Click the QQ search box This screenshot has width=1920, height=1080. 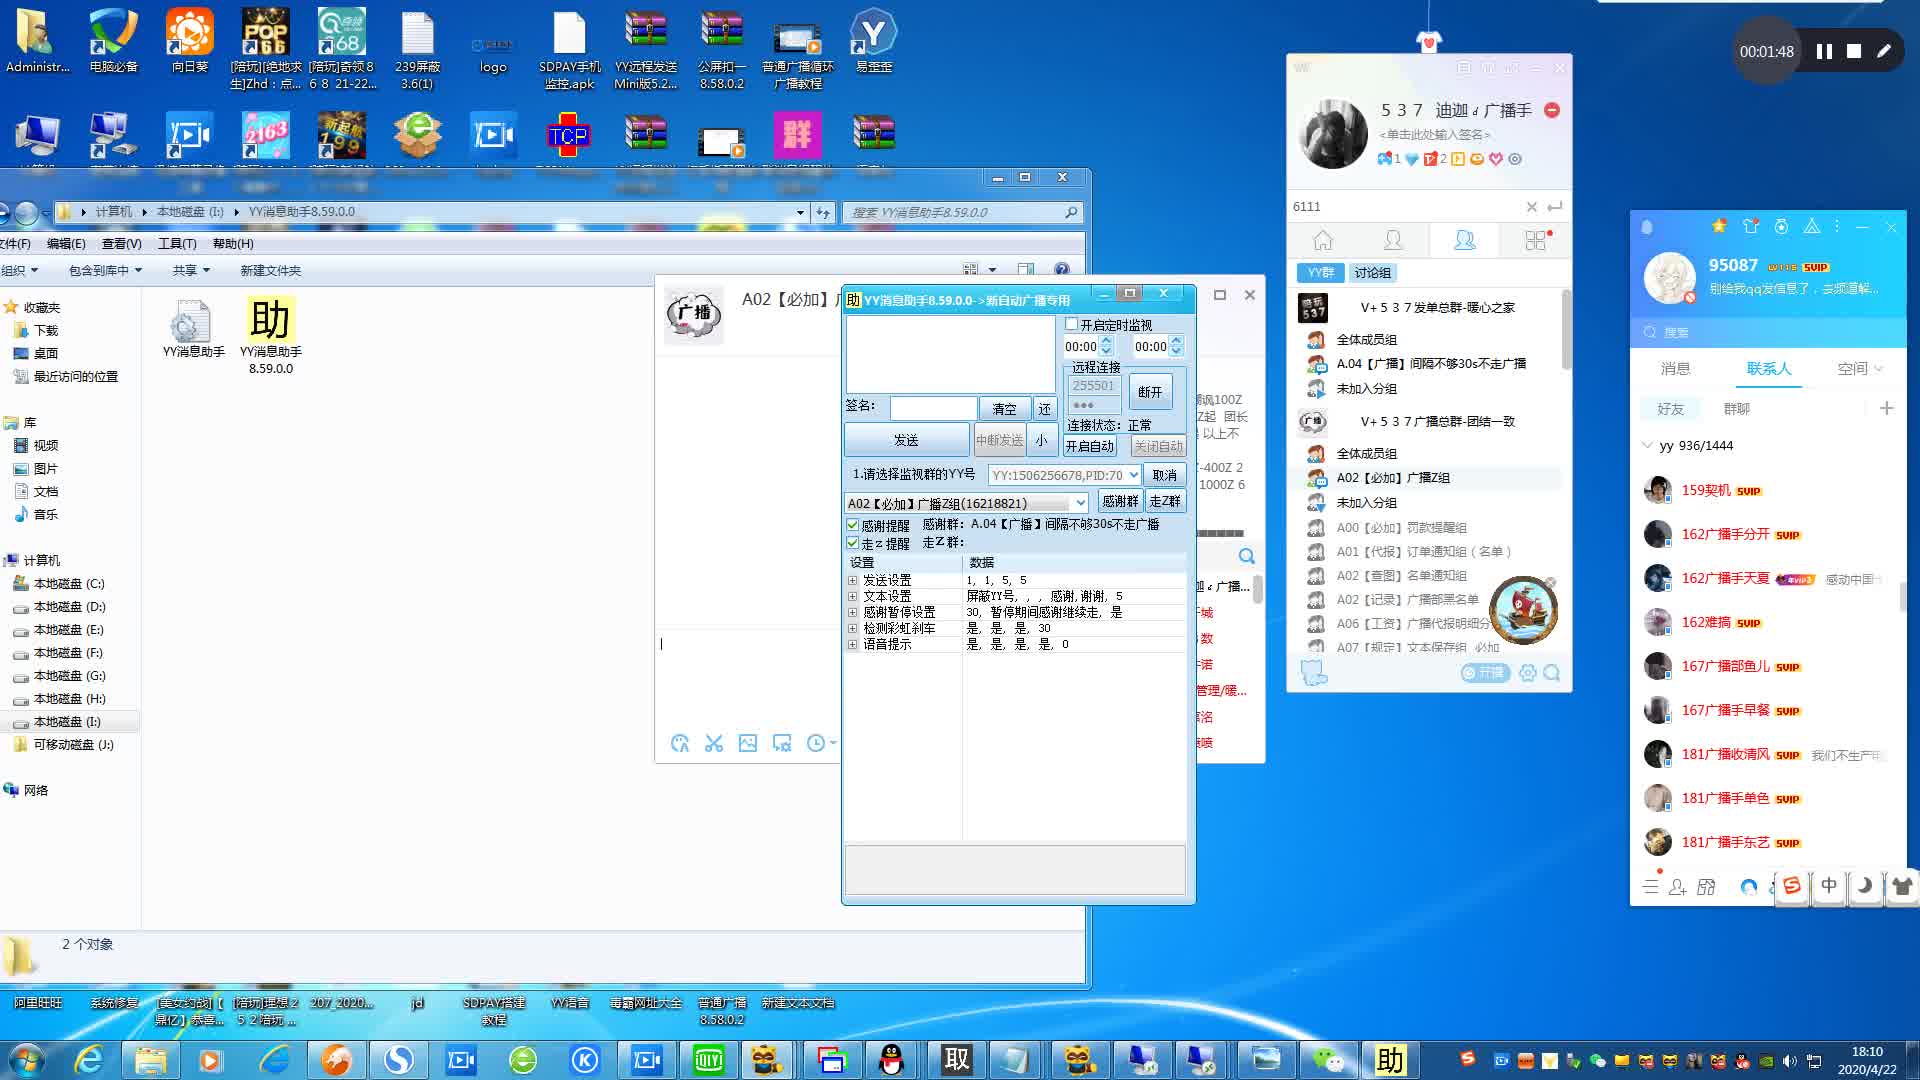pos(1768,332)
